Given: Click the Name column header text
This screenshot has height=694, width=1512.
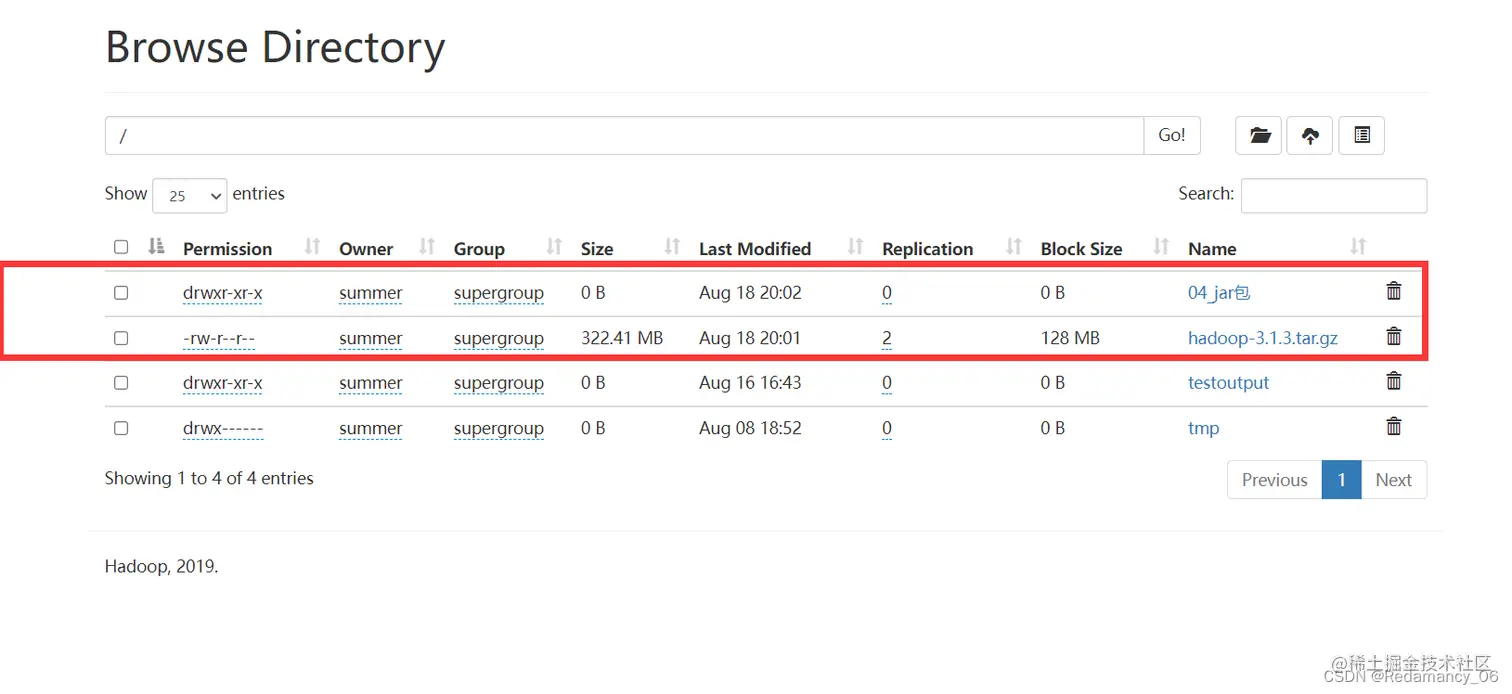Looking at the screenshot, I should [1212, 249].
